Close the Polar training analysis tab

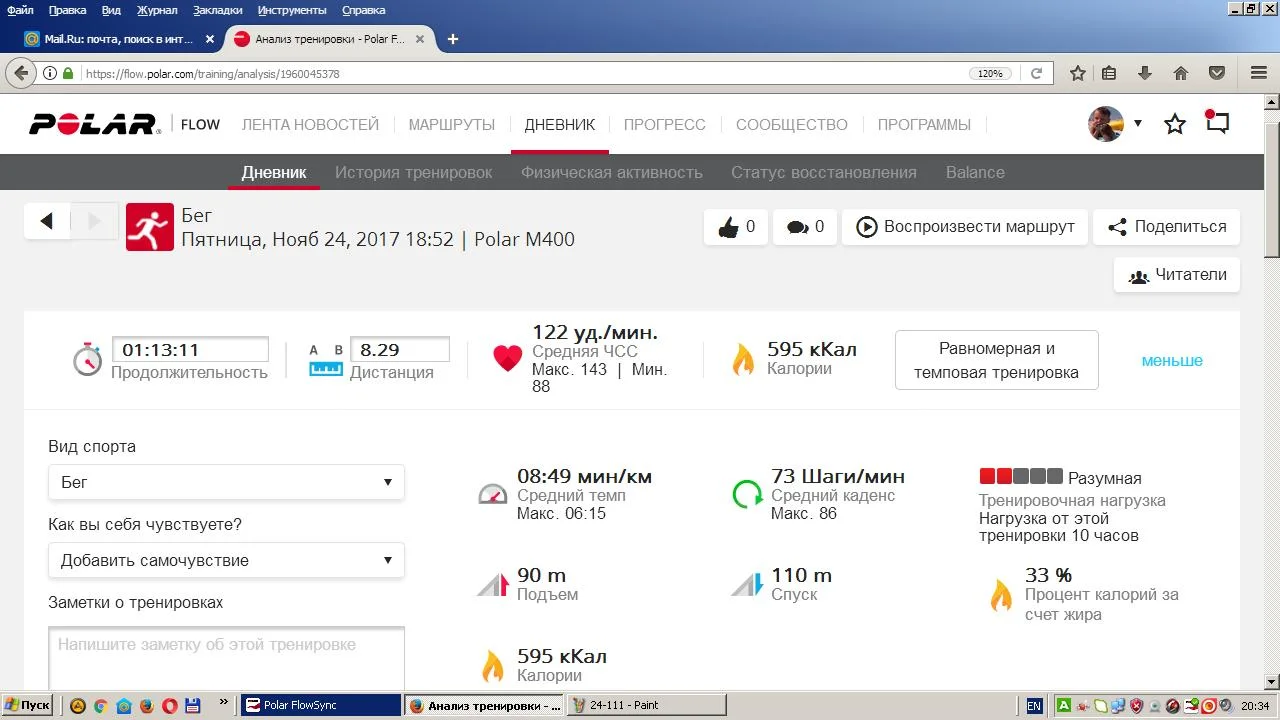pyautogui.click(x=420, y=39)
